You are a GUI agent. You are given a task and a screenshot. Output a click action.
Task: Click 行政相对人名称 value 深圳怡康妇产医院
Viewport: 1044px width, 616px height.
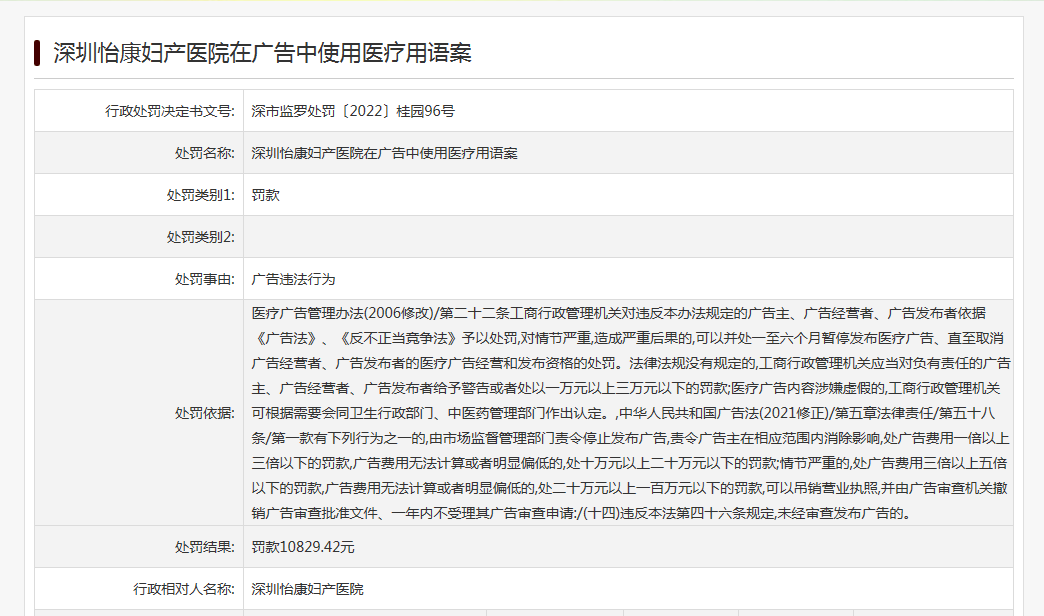point(307,589)
